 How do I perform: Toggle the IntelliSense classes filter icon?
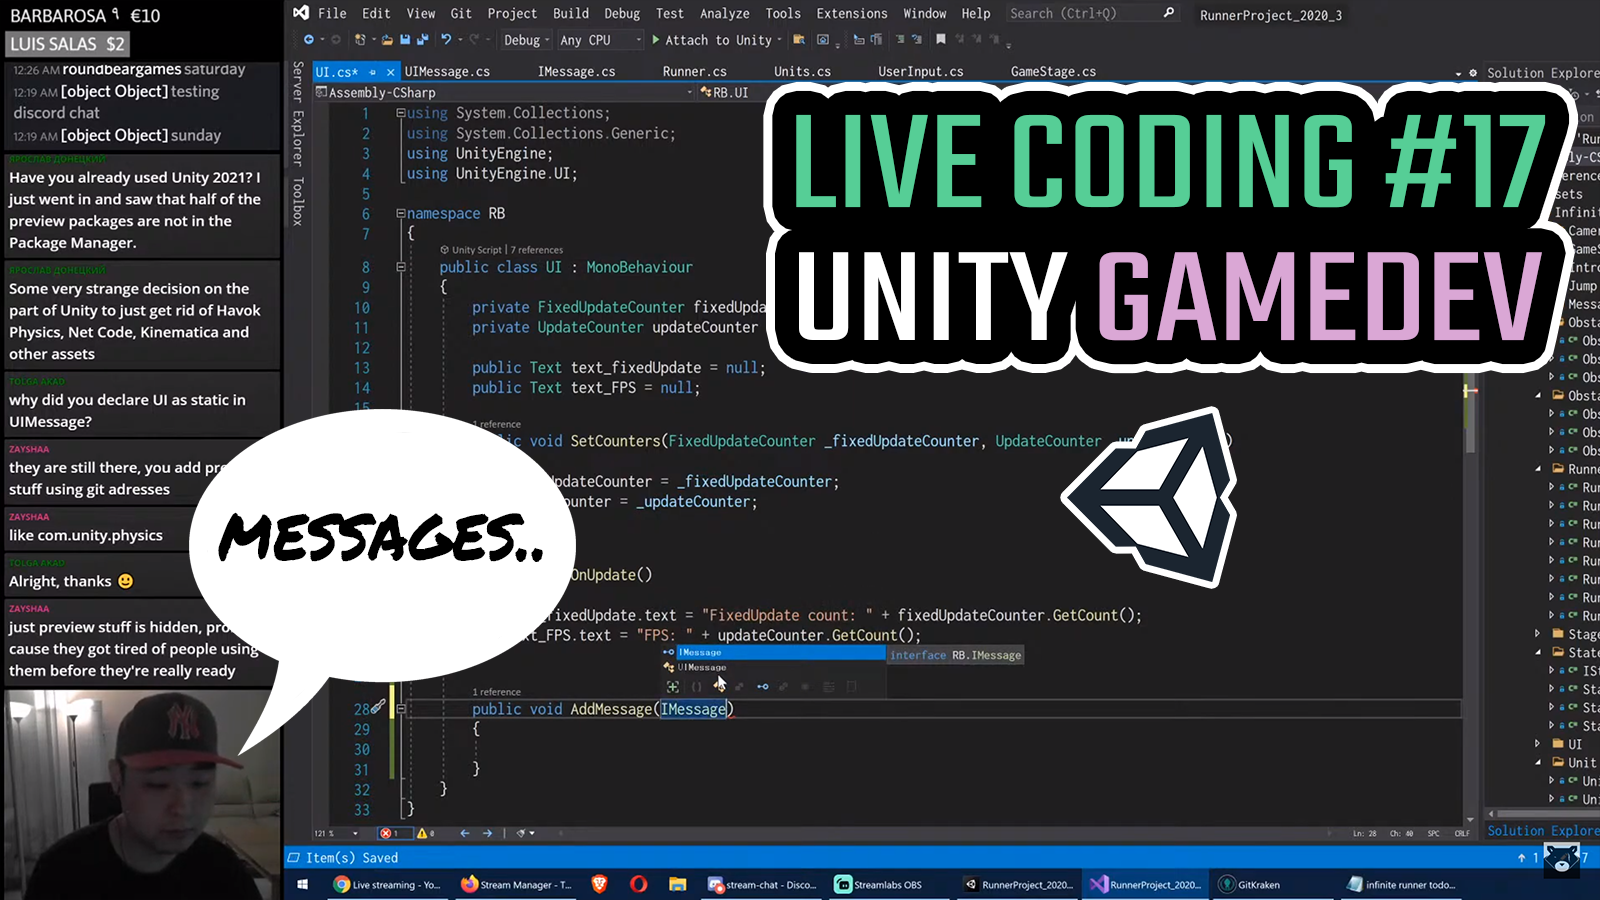point(719,687)
